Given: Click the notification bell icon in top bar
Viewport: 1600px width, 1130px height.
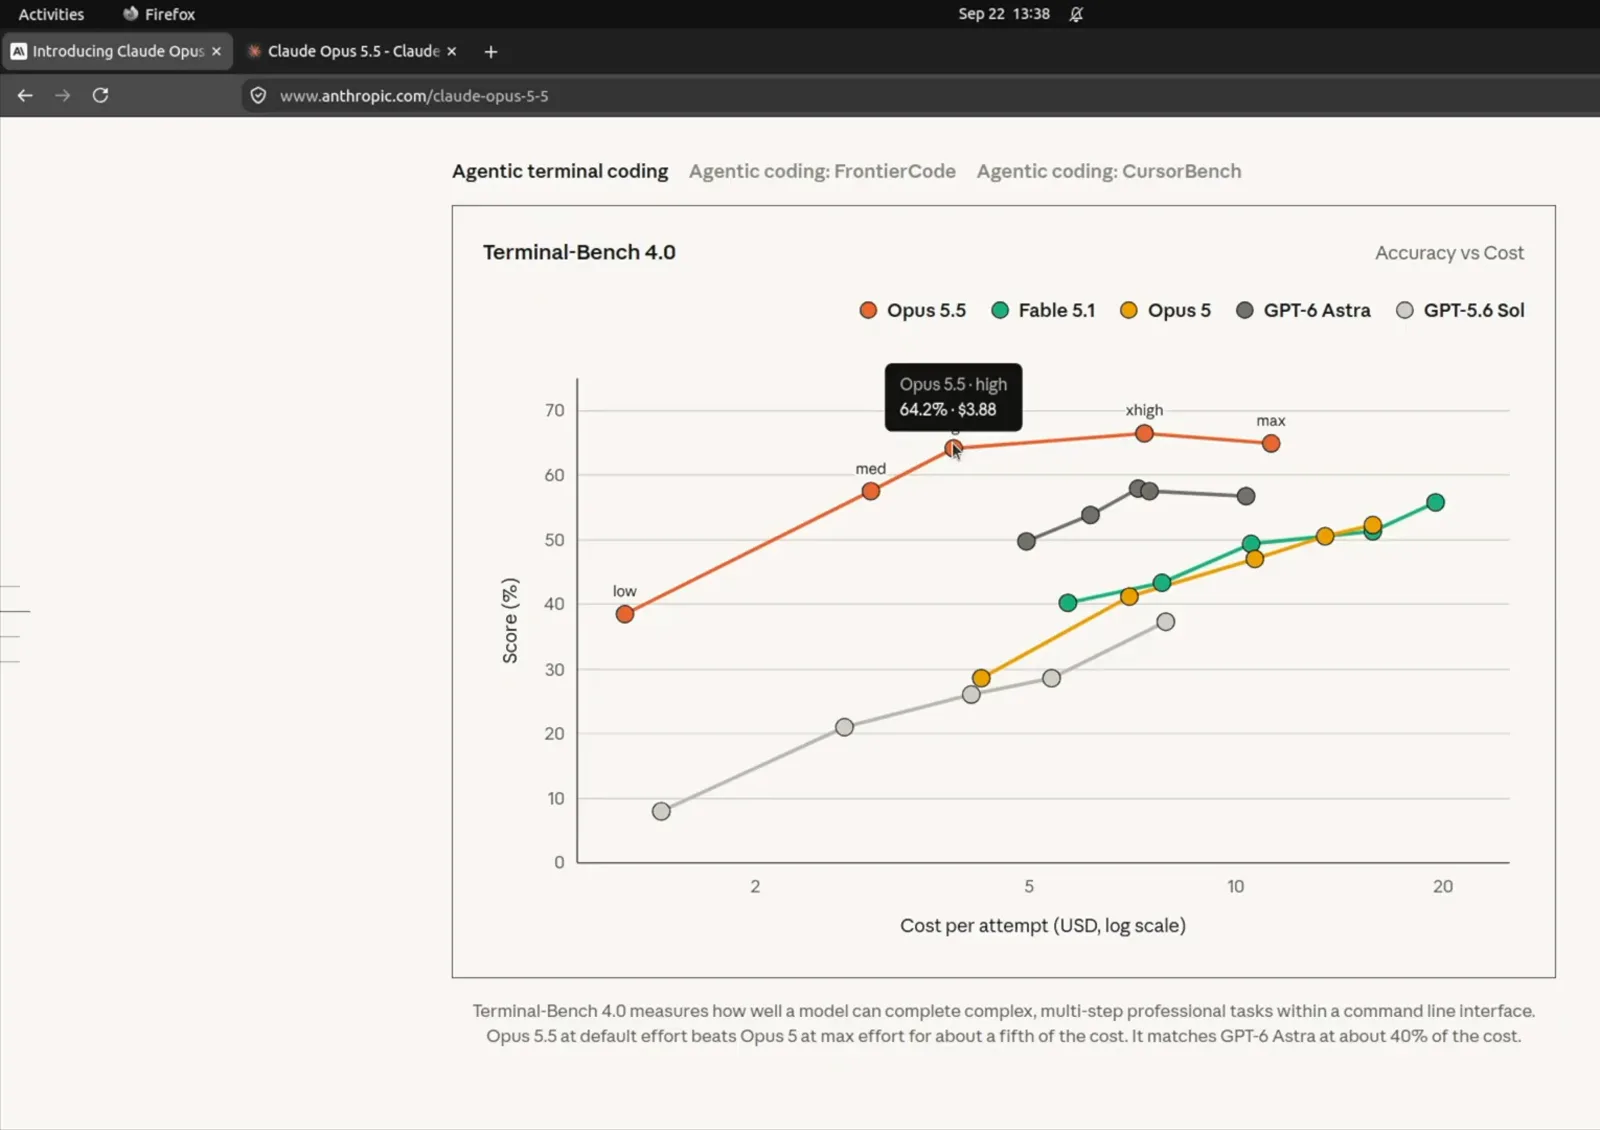Looking at the screenshot, I should [x=1076, y=14].
